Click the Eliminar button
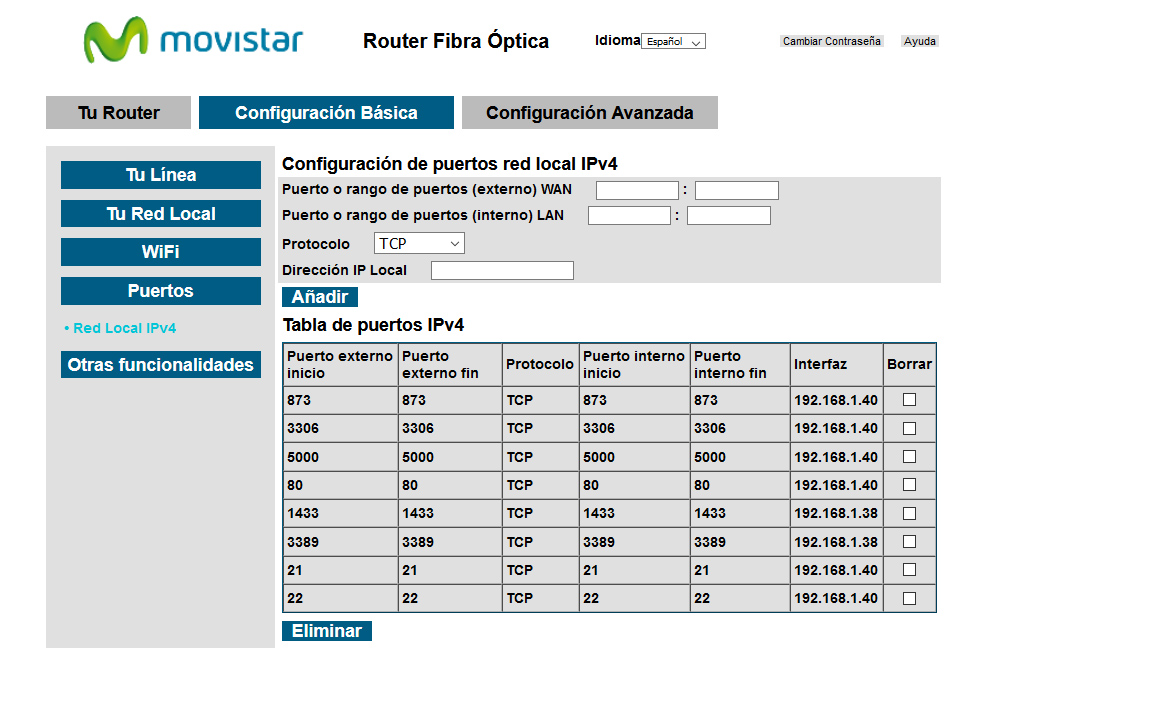The height and width of the screenshot is (728, 1149). (x=326, y=631)
